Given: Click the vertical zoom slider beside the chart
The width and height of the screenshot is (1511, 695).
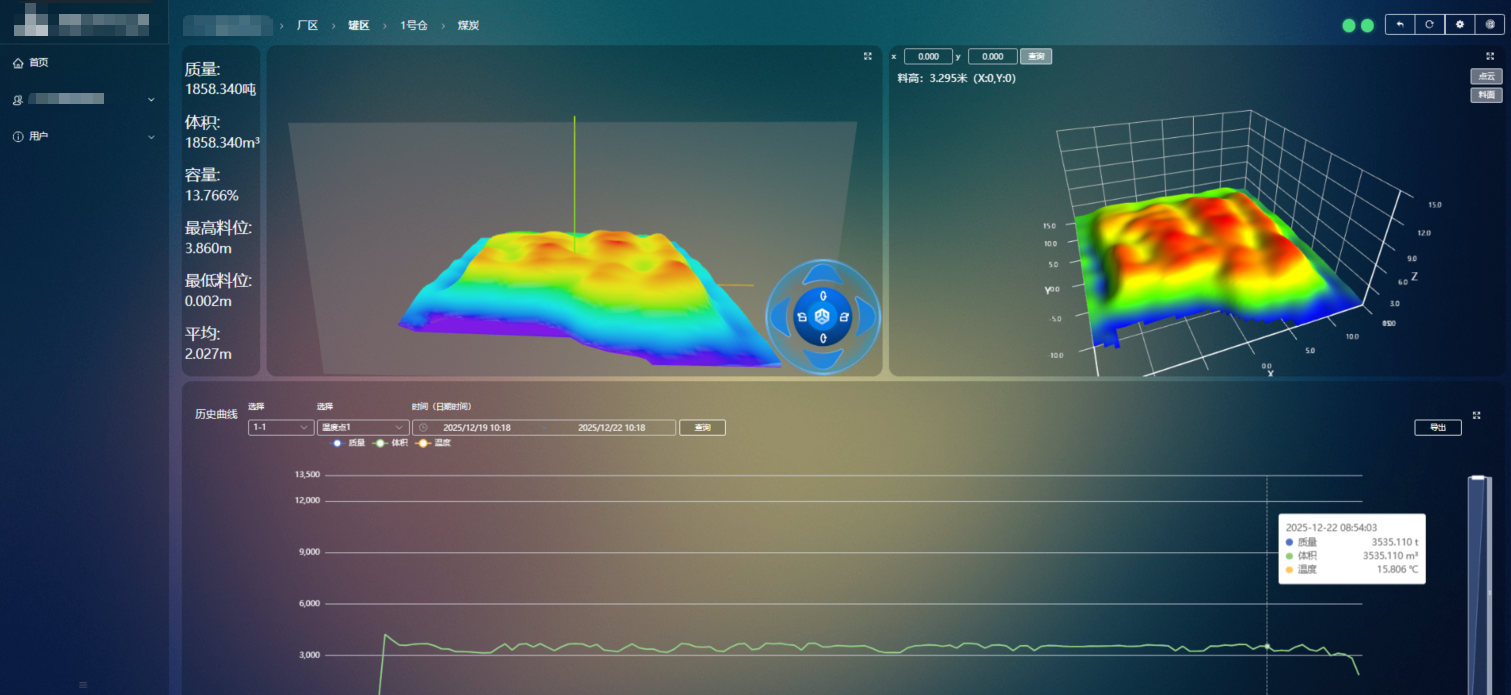Looking at the screenshot, I should point(1478,585).
